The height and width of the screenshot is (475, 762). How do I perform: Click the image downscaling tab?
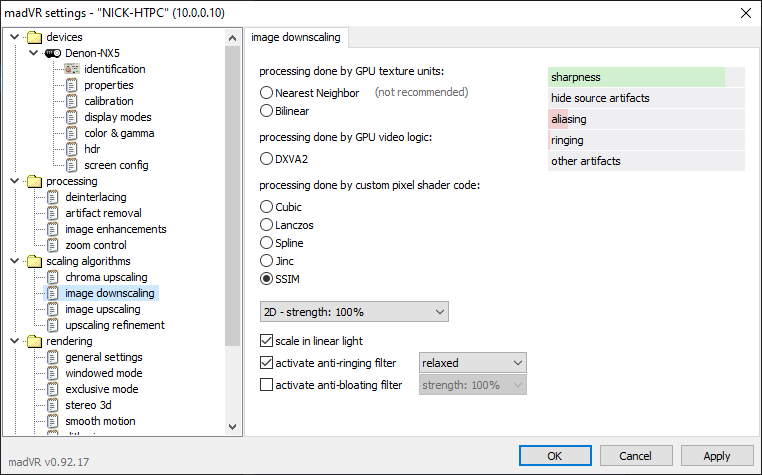click(x=295, y=38)
